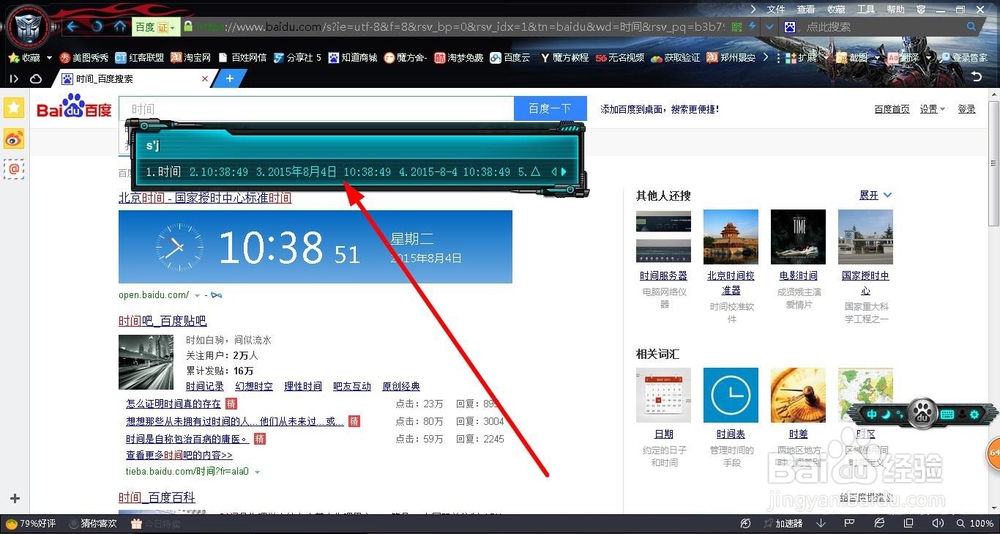The image size is (1000, 534).
Task: Open the Weibo sidebar icon
Action: [14, 138]
